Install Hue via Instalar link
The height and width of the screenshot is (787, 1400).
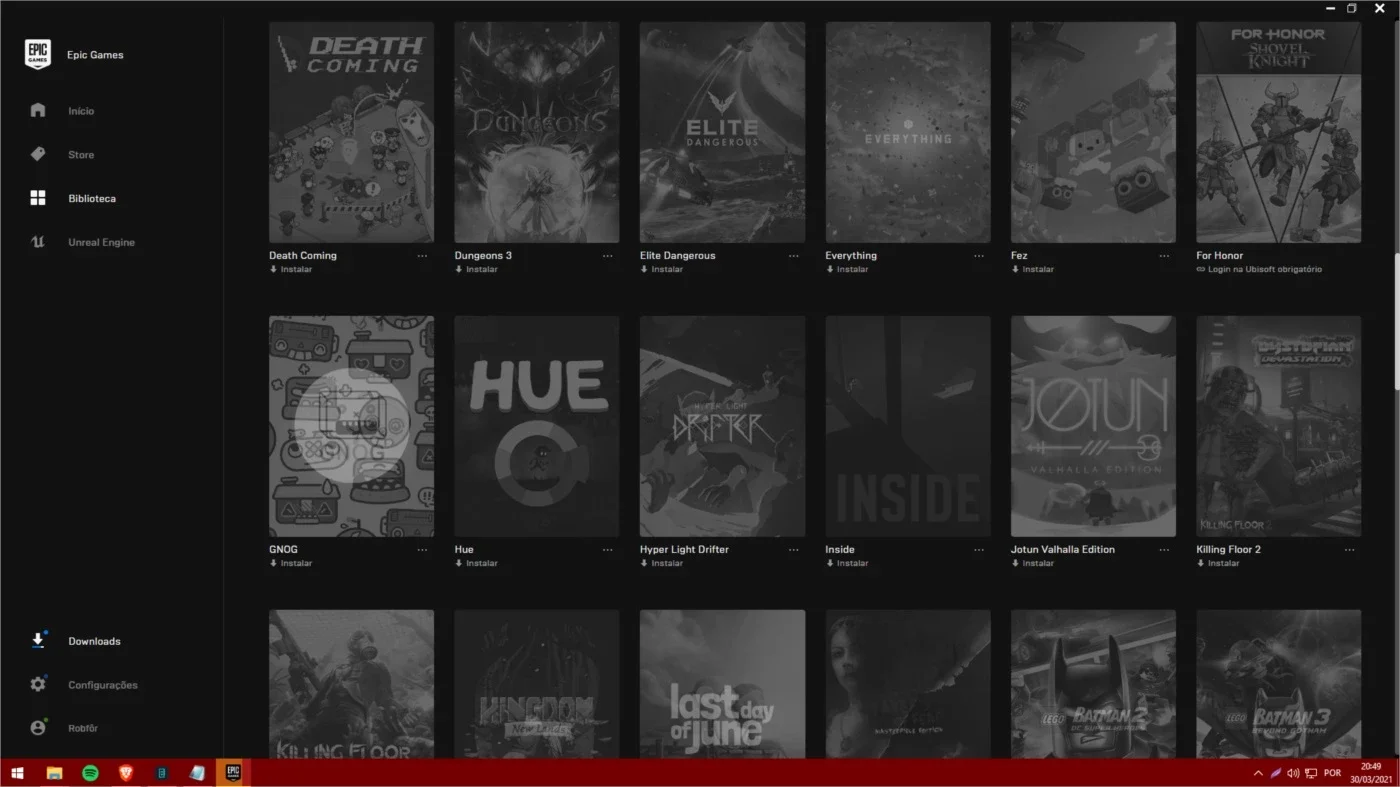(x=476, y=563)
